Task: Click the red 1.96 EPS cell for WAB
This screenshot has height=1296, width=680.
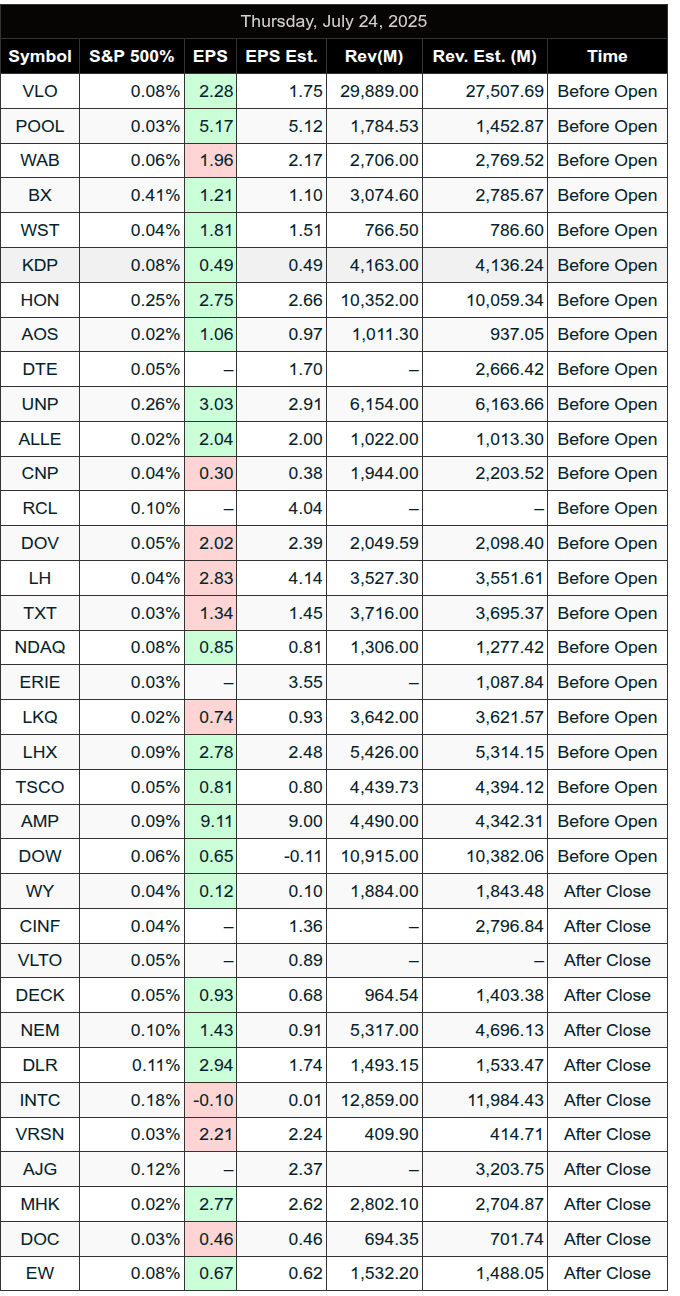Action: pos(210,160)
